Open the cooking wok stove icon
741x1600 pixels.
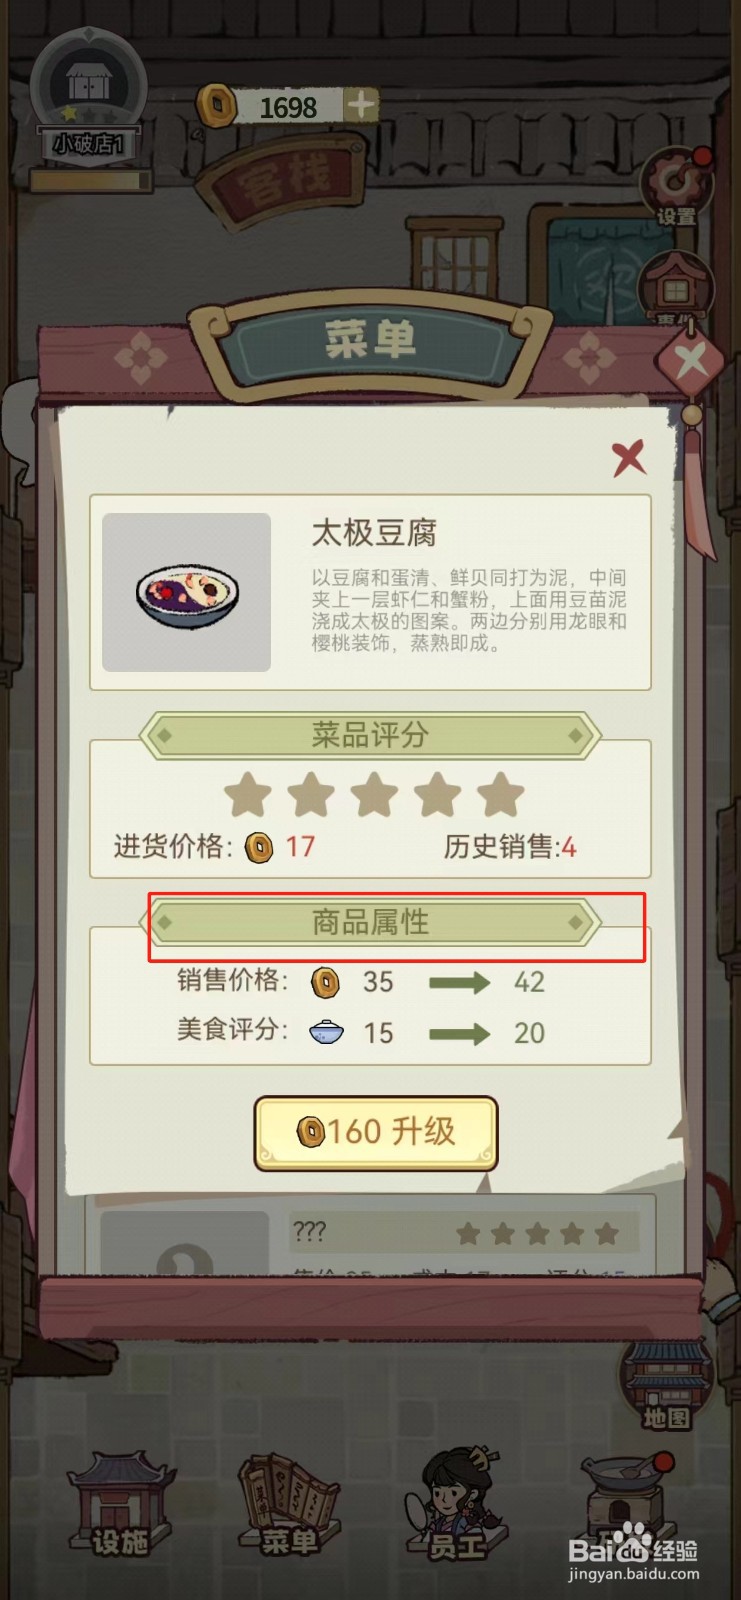click(x=625, y=1500)
